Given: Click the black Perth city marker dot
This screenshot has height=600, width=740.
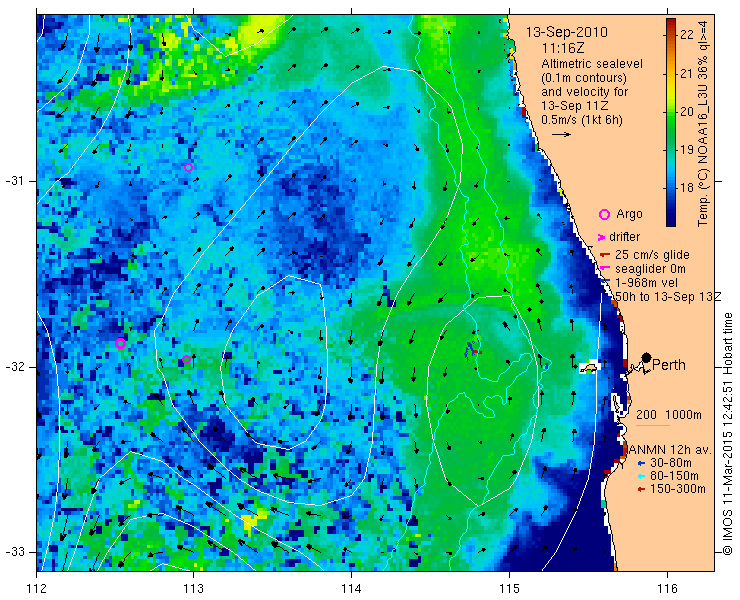Looking at the screenshot, I should coord(647,357).
